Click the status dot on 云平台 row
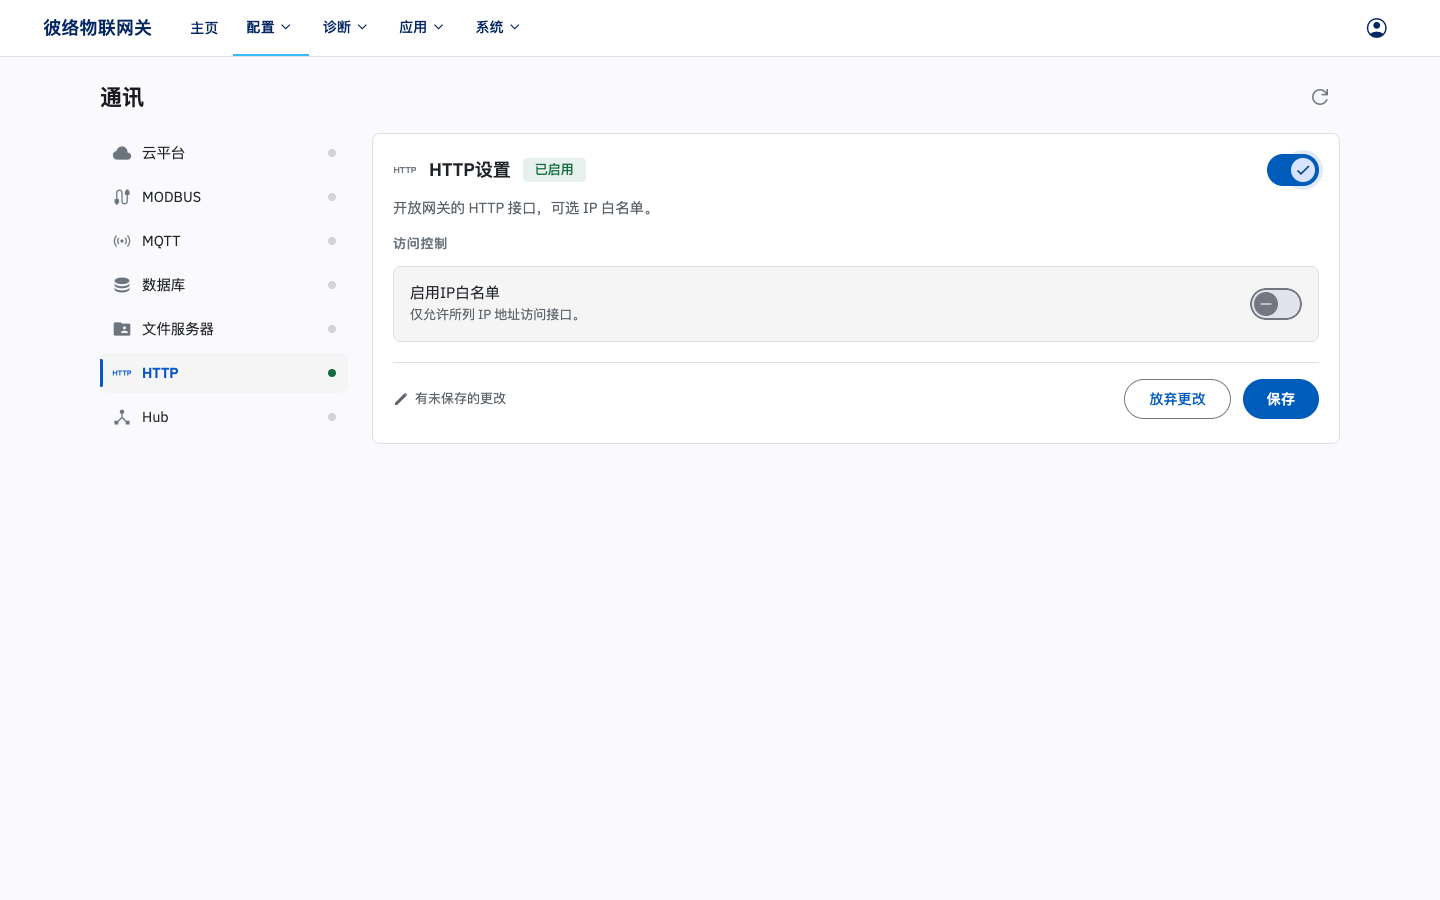Viewport: 1440px width, 900px height. coord(332,153)
